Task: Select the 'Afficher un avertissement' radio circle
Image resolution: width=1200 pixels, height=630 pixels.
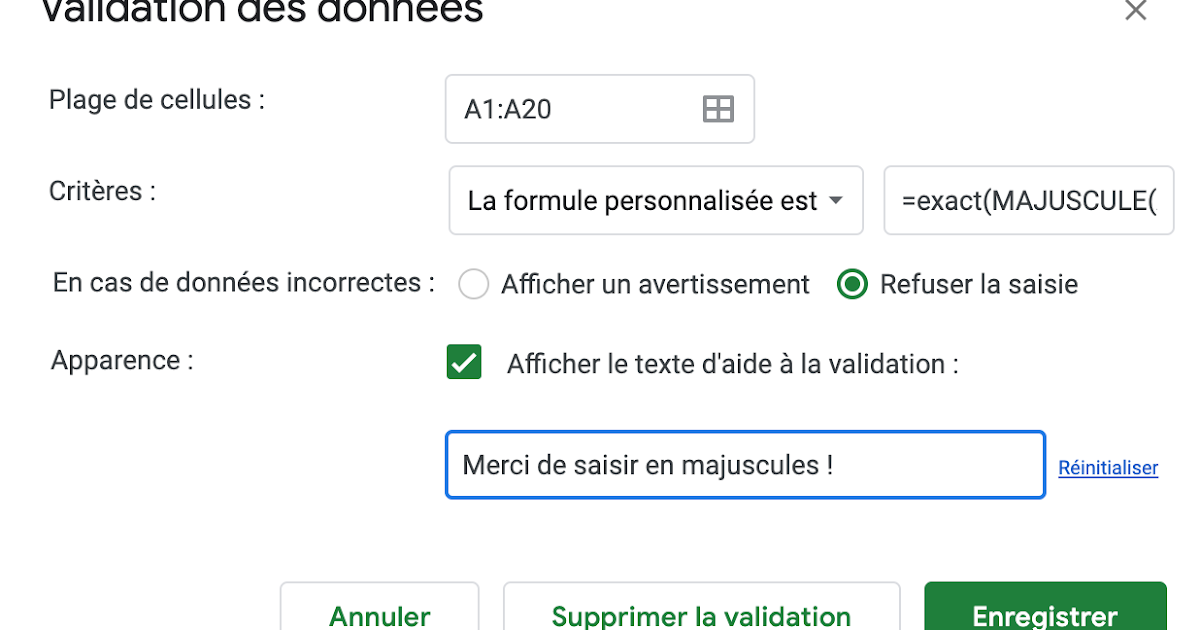Action: point(473,285)
